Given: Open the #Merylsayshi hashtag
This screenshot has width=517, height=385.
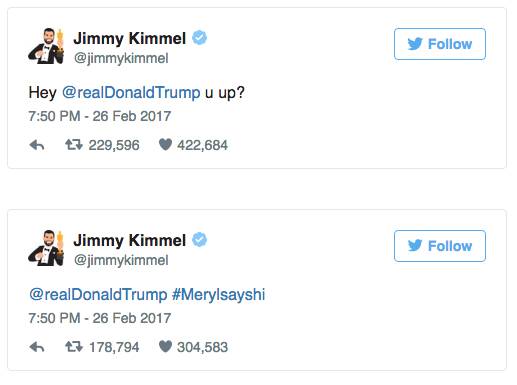Looking at the screenshot, I should click(x=219, y=295).
